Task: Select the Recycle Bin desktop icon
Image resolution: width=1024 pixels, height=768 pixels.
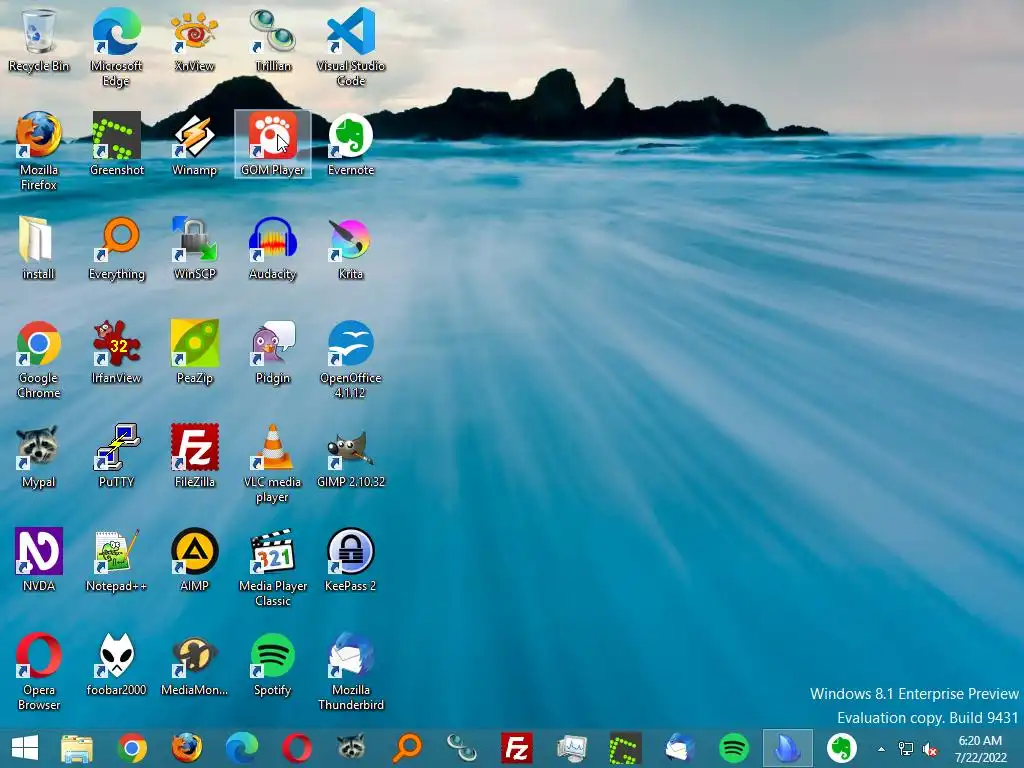Action: 39,40
